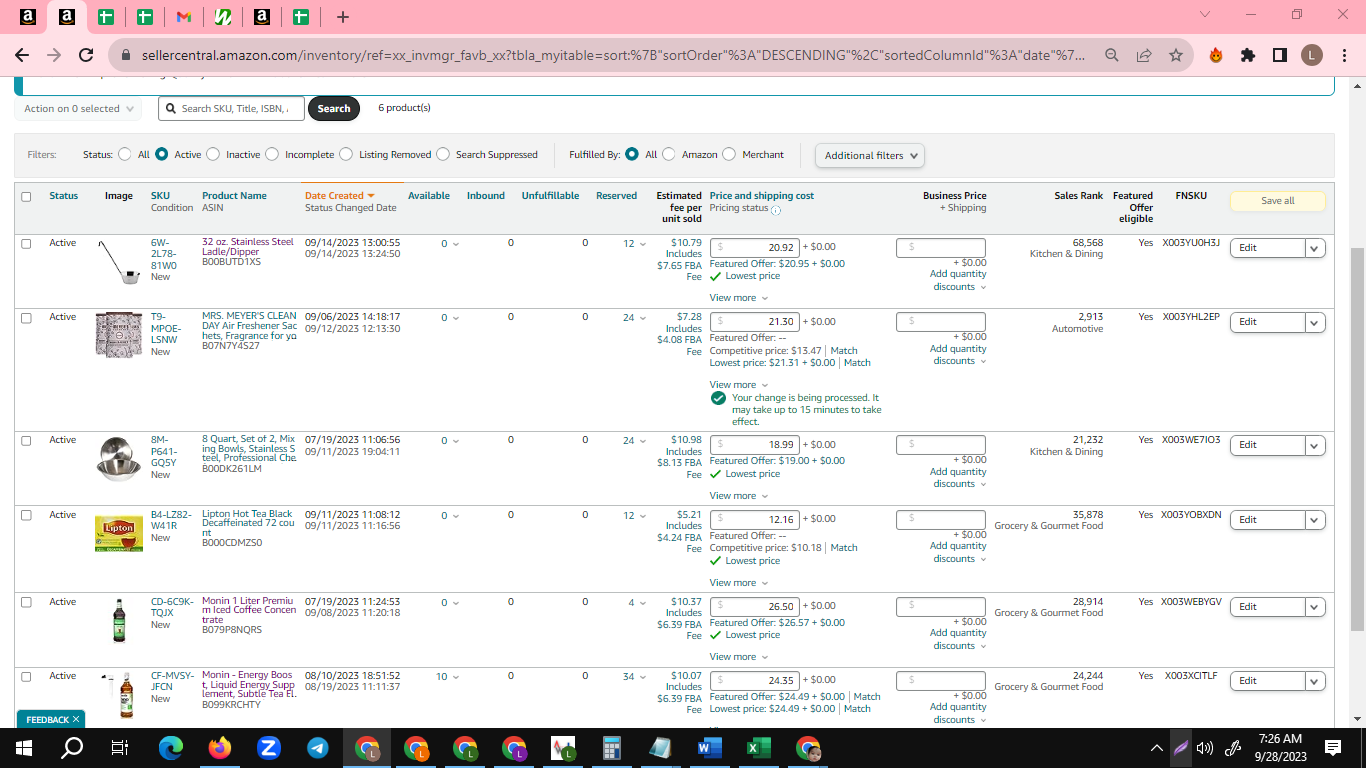Sort by the 'SKU' column header

[160, 196]
